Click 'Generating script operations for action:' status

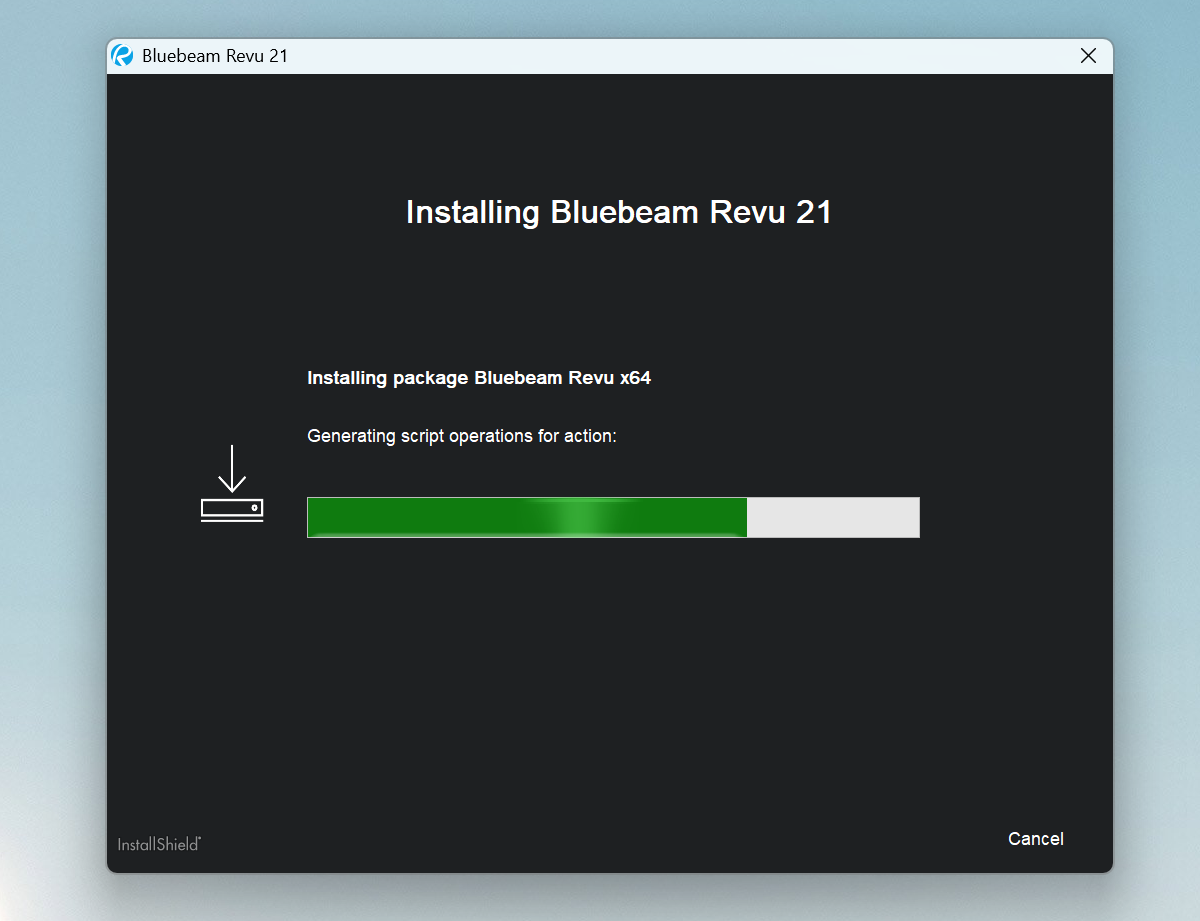coord(462,436)
